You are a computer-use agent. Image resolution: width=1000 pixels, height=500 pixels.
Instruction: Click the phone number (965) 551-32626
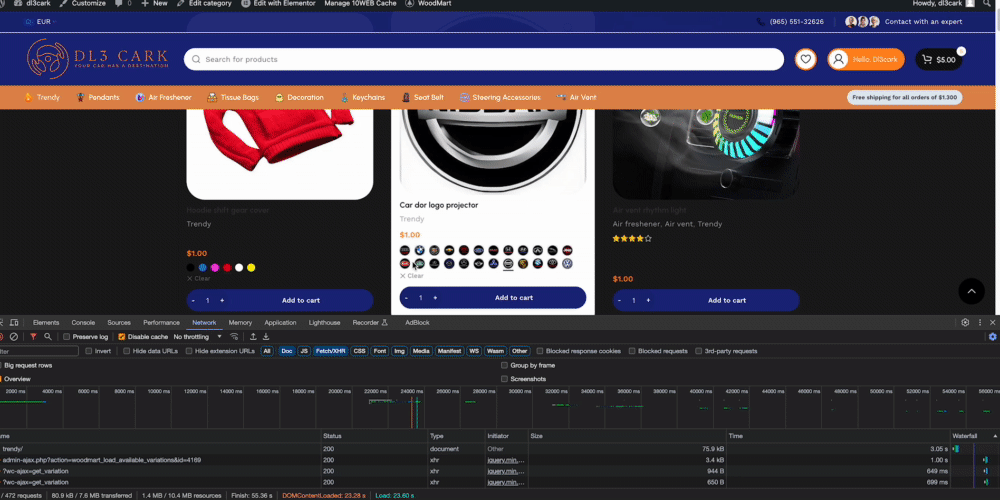coord(797,22)
